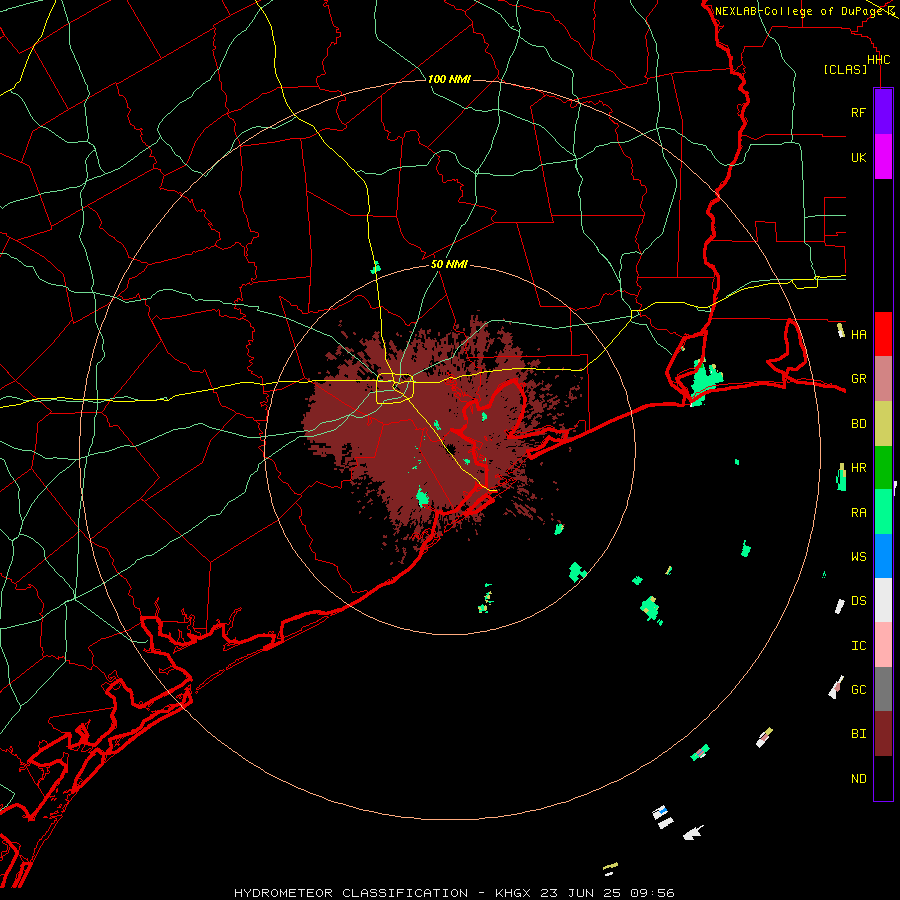Click the brown BI legend swatch
This screenshot has width=900, height=900.
(x=883, y=734)
